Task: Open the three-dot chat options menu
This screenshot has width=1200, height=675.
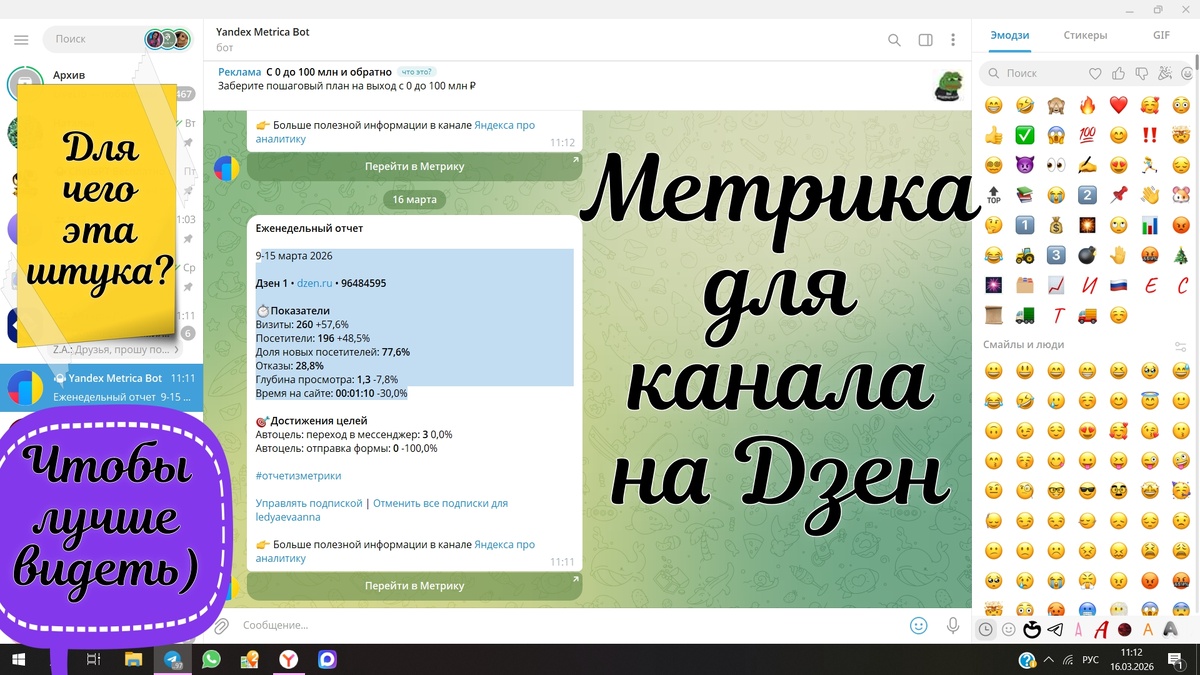Action: pos(953,40)
